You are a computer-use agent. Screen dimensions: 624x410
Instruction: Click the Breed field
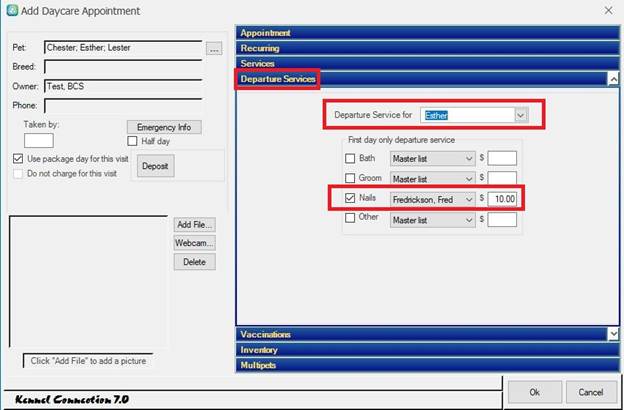pos(123,66)
